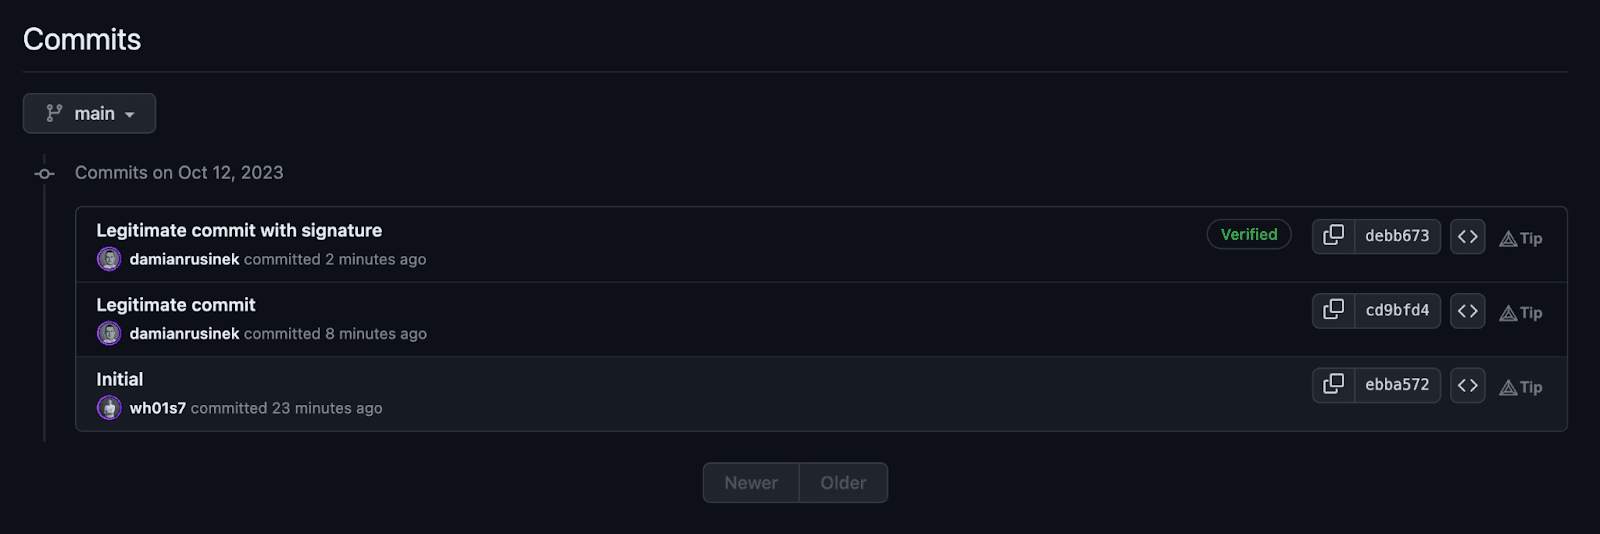The image size is (1600, 534).
Task: Open the "Initial" commit link
Action: pos(120,379)
